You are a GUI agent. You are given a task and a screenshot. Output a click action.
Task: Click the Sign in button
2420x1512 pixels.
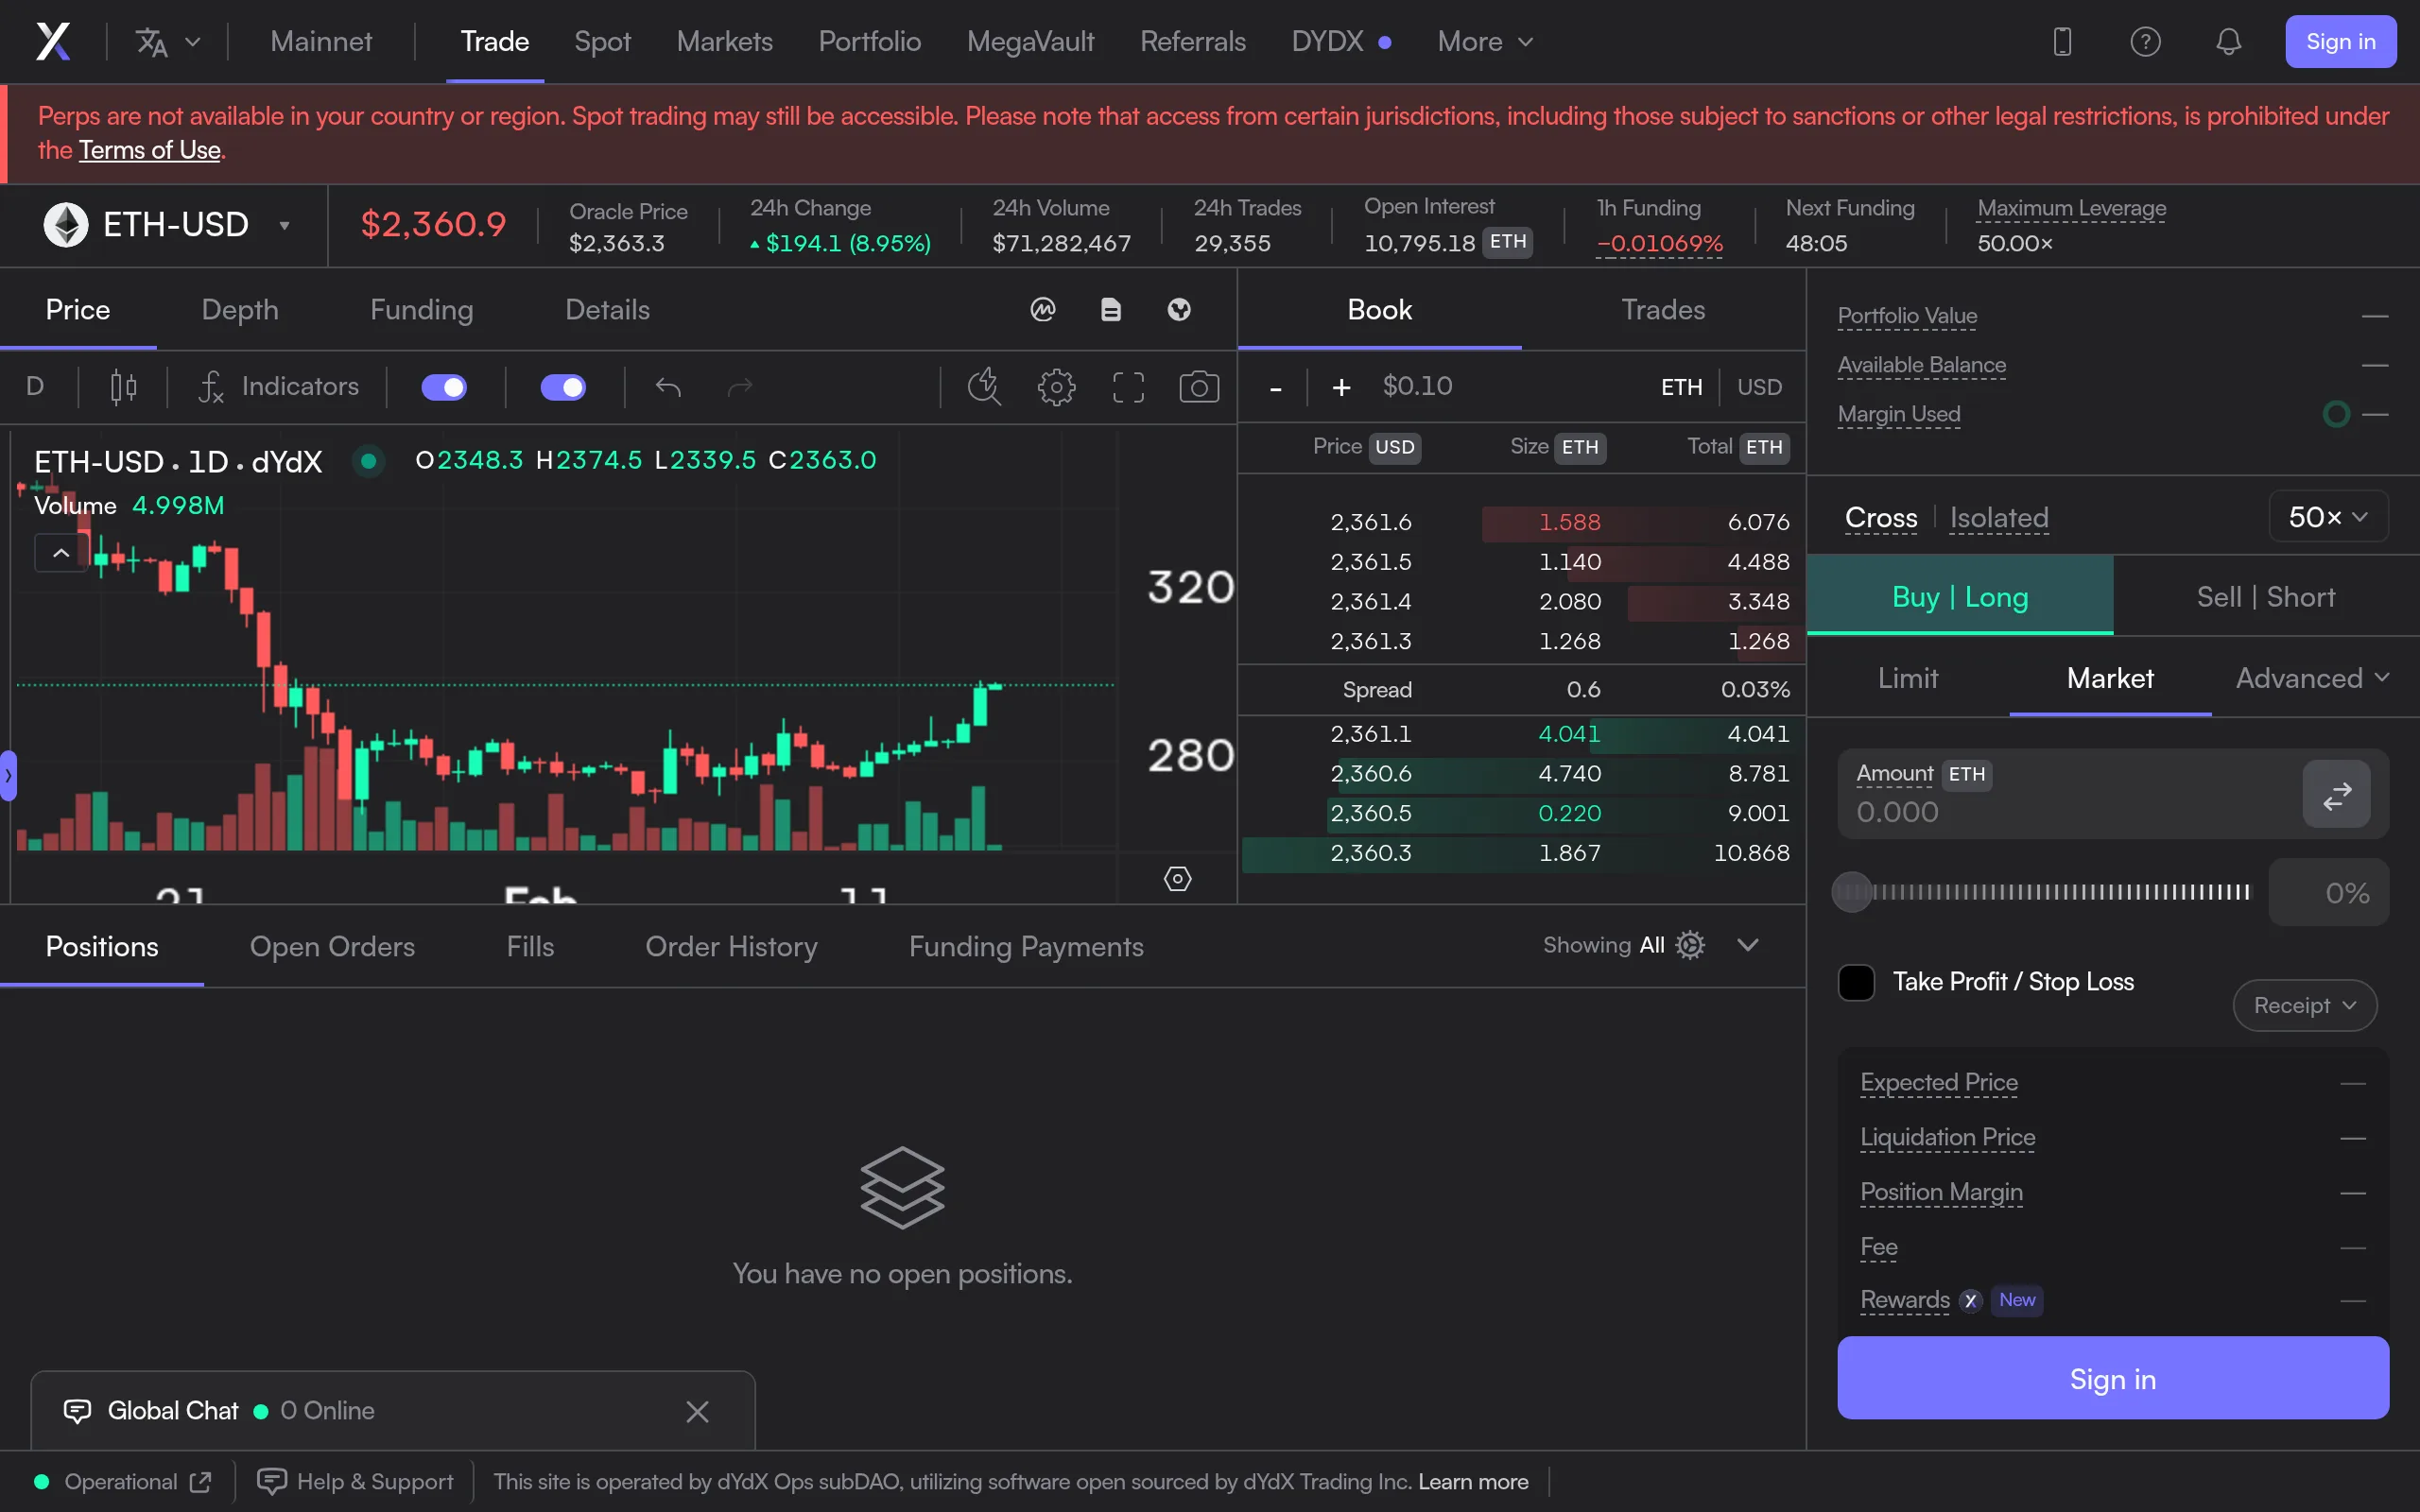tap(2341, 41)
